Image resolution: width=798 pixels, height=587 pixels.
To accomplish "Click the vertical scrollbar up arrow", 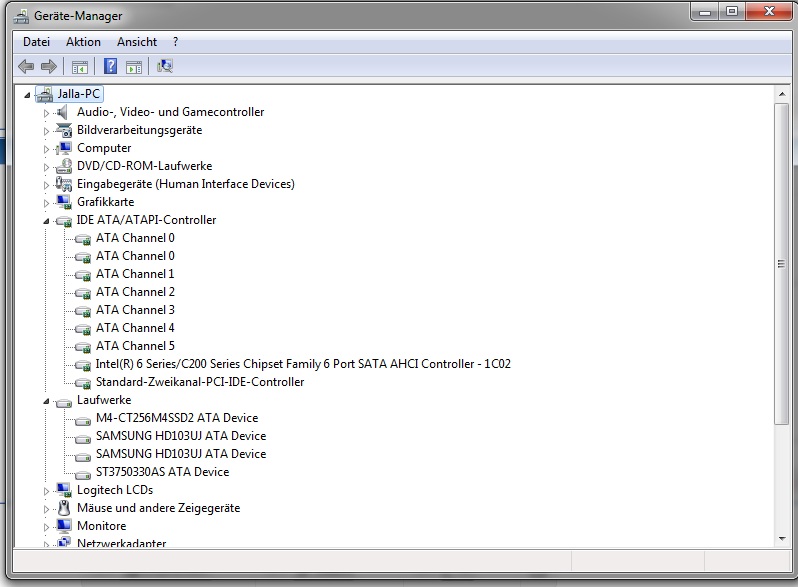I will click(x=782, y=94).
